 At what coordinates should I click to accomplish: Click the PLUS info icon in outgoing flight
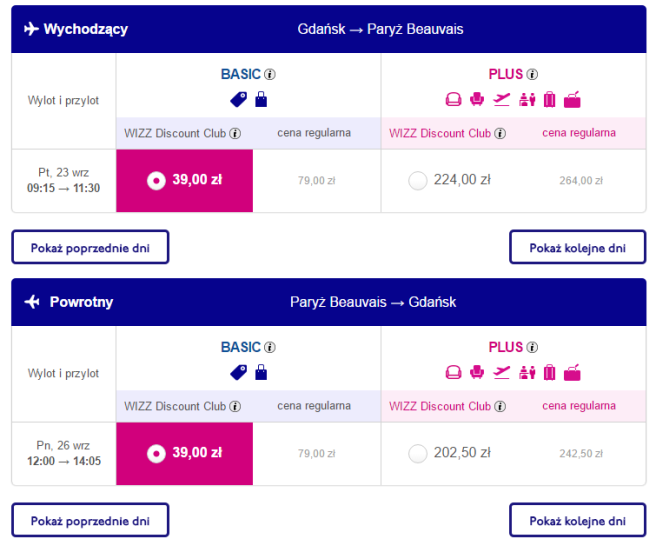(x=532, y=74)
